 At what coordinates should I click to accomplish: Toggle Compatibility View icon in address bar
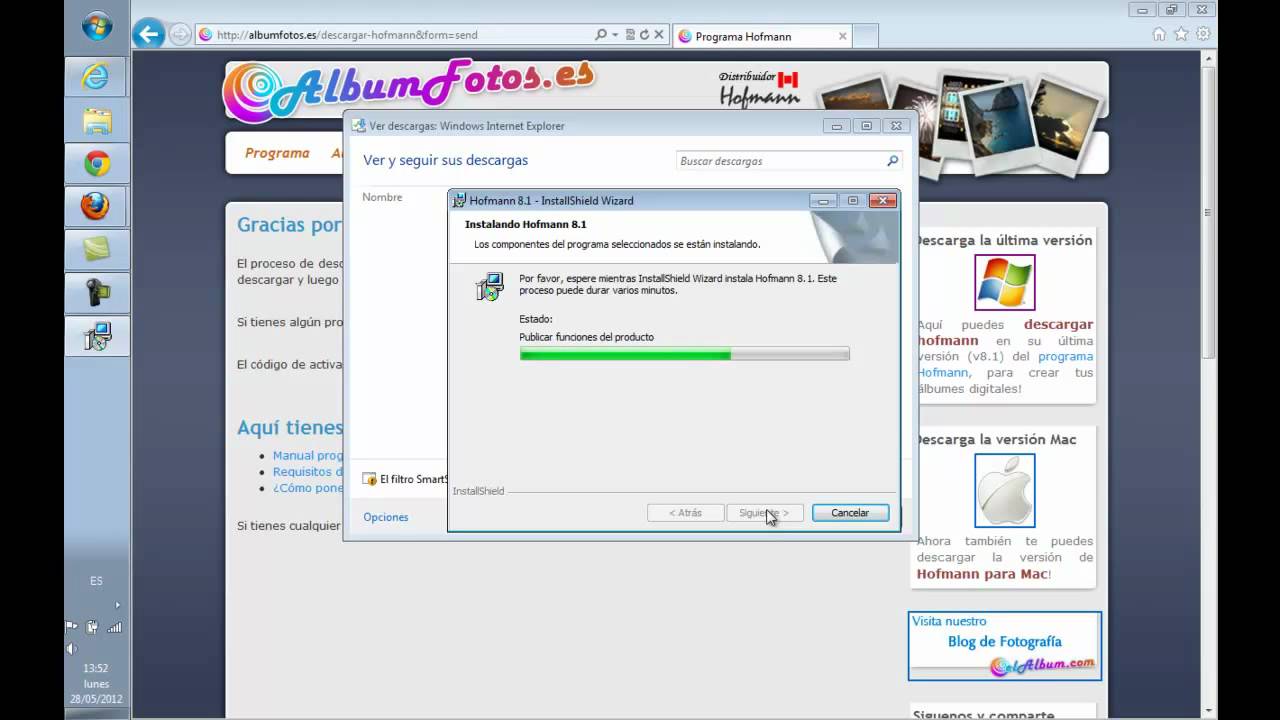pos(630,35)
